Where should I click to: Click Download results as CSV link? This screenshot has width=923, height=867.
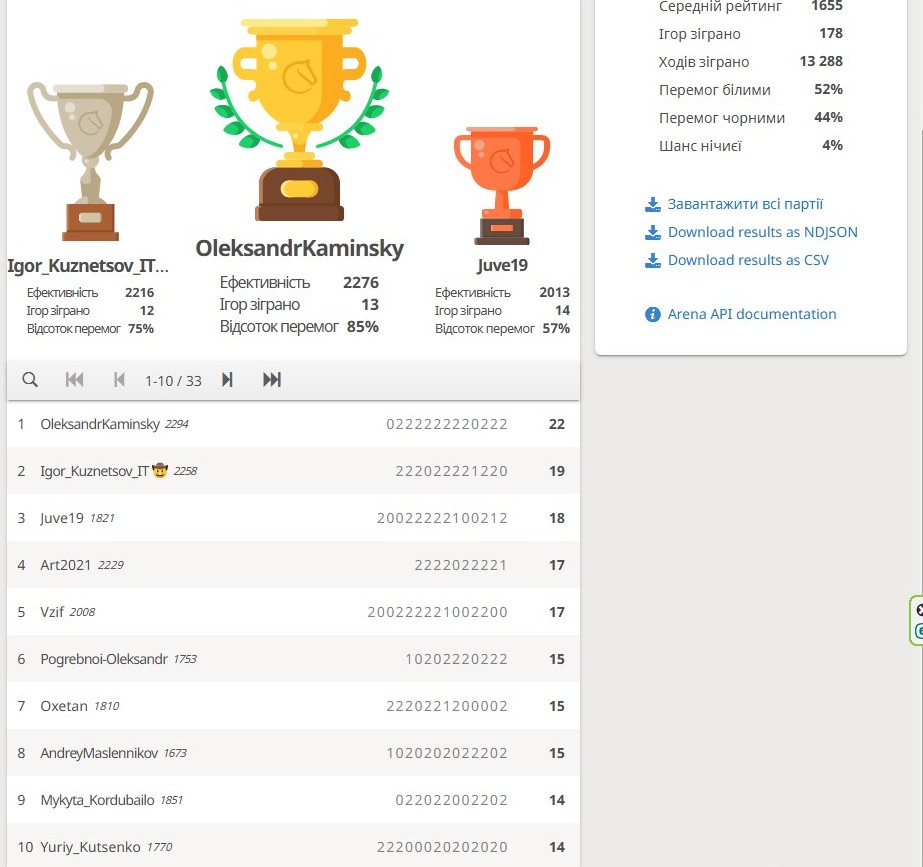(748, 260)
